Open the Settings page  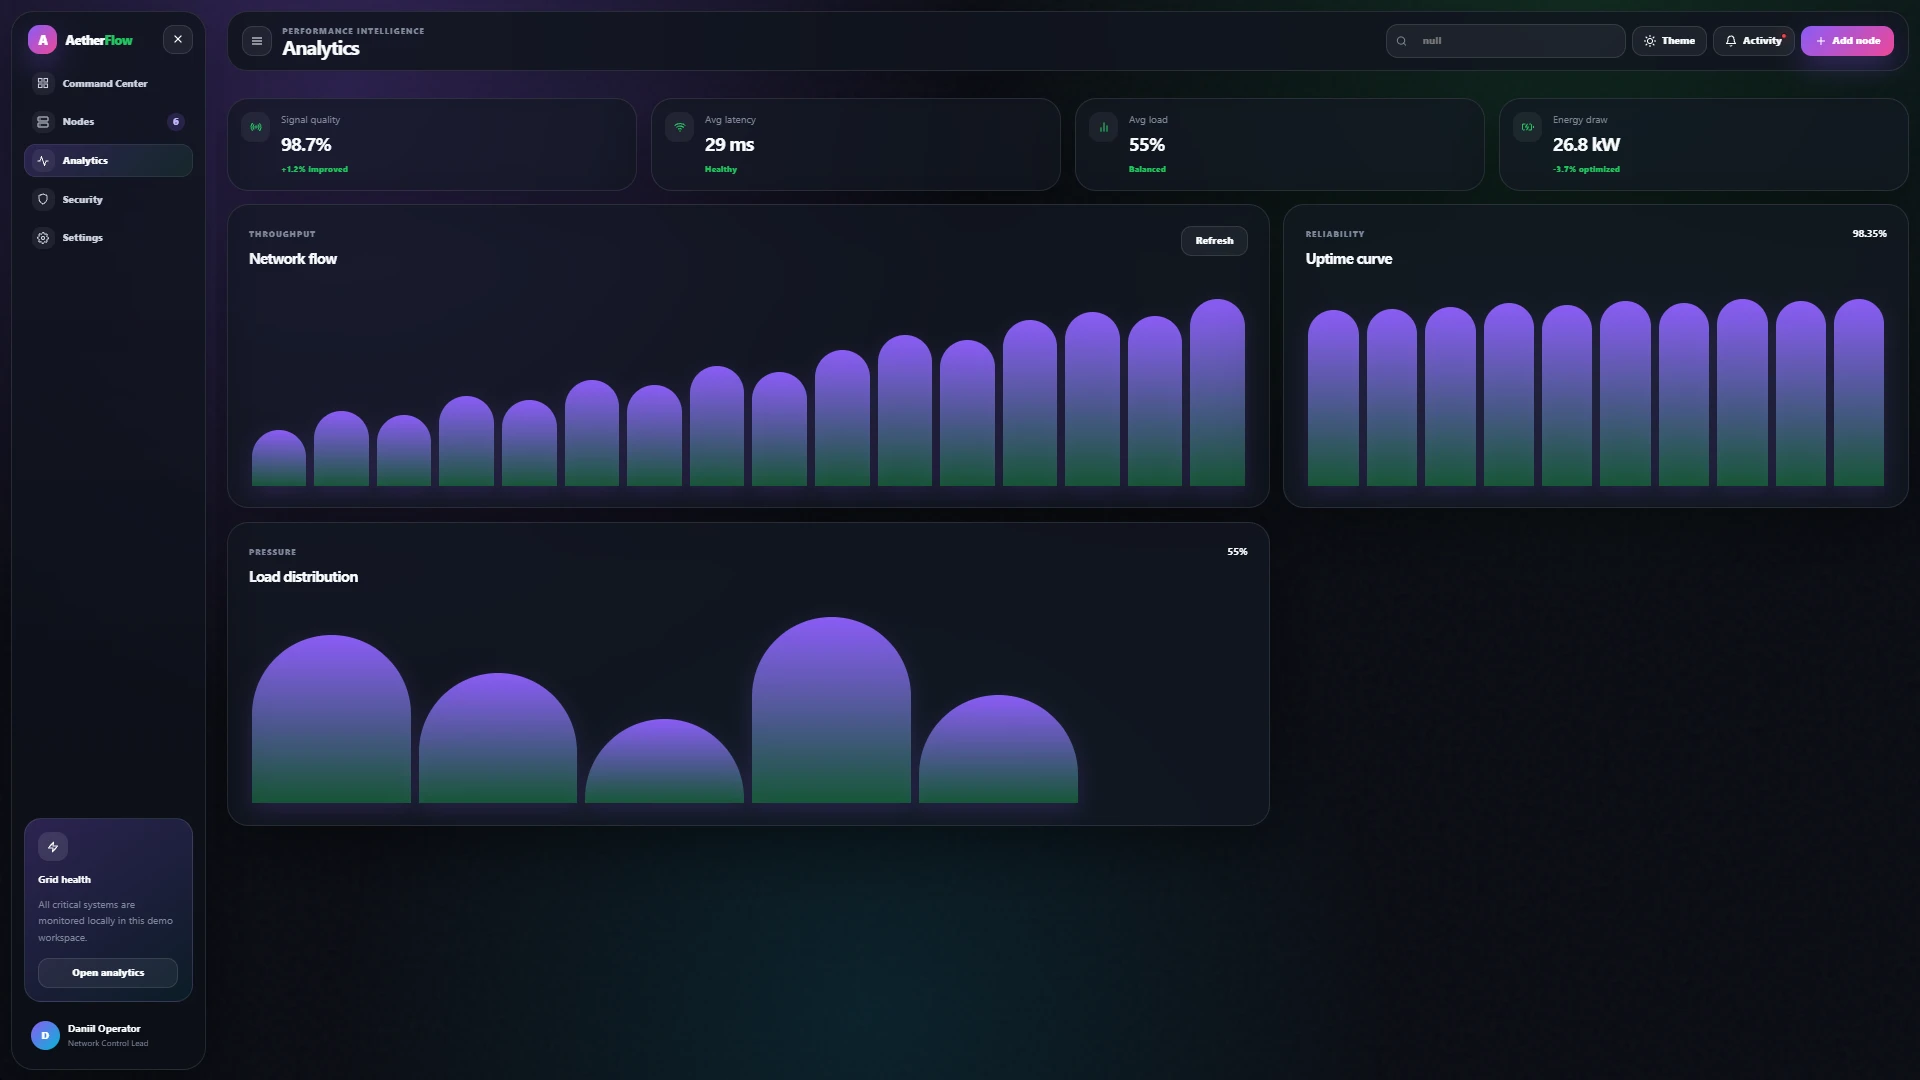(x=108, y=238)
